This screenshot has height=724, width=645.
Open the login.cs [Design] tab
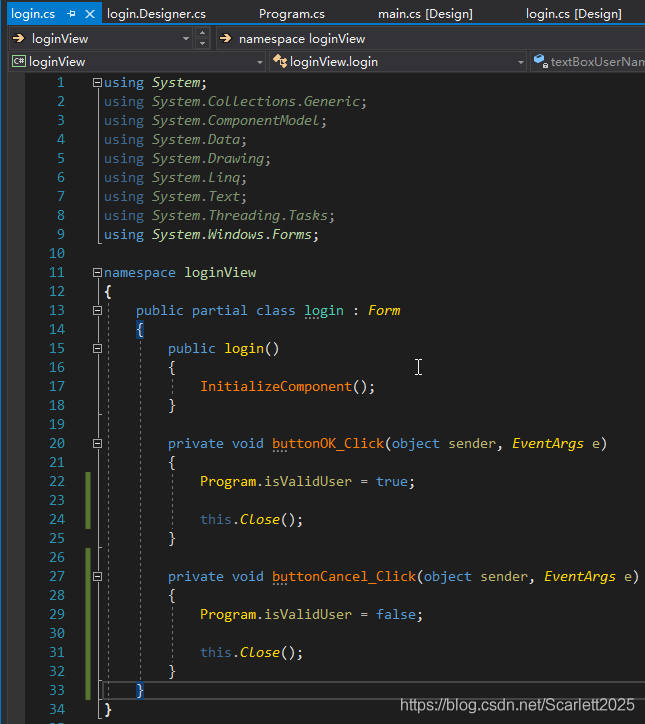573,14
